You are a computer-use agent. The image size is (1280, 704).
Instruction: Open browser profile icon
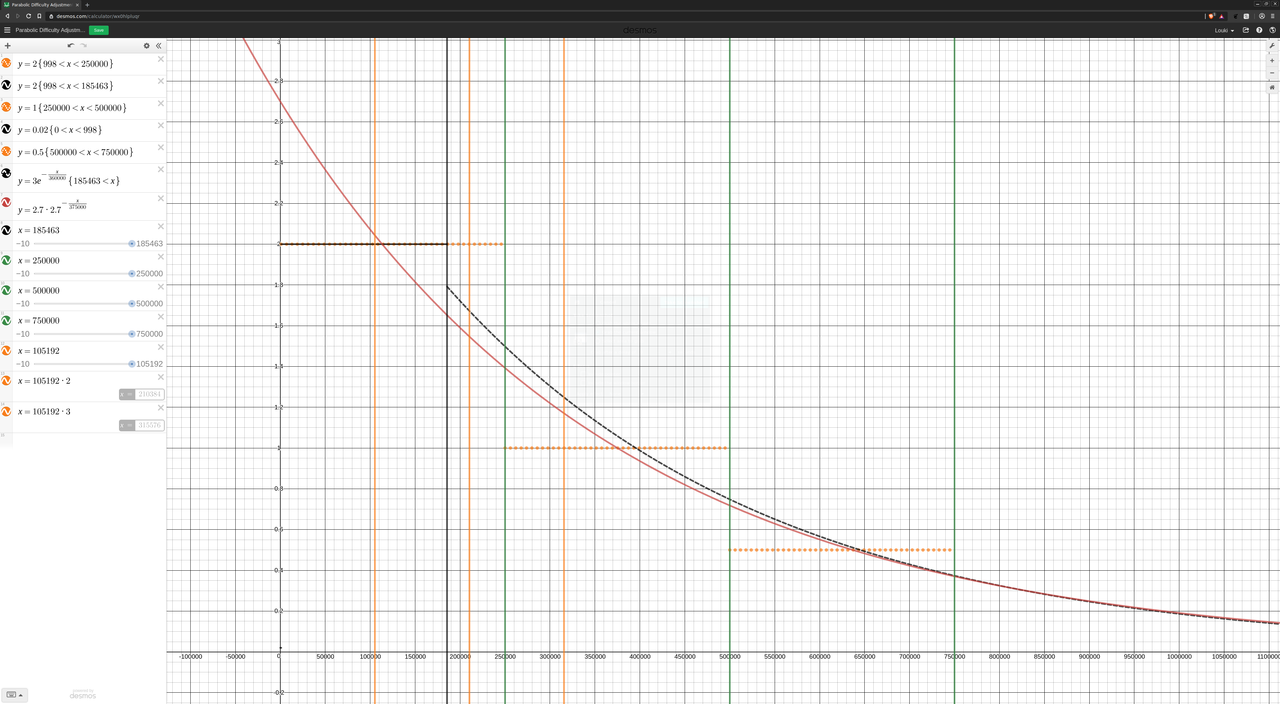pyautogui.click(x=1262, y=16)
